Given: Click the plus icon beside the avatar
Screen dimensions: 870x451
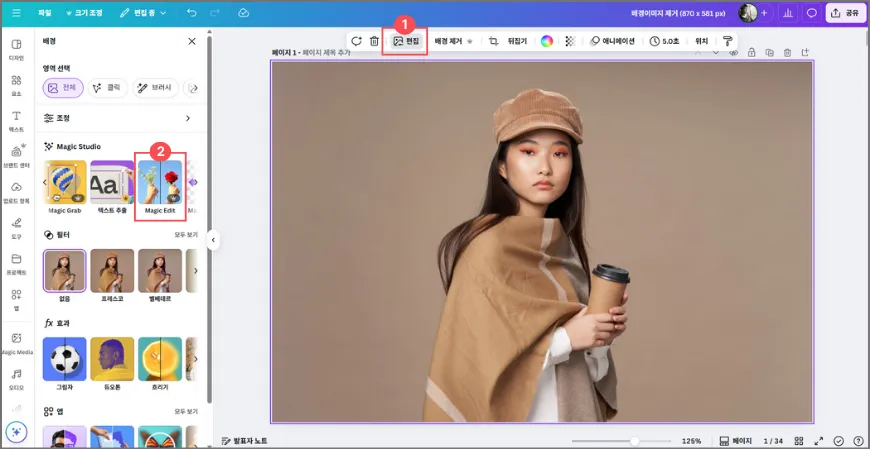Looking at the screenshot, I should pos(764,13).
